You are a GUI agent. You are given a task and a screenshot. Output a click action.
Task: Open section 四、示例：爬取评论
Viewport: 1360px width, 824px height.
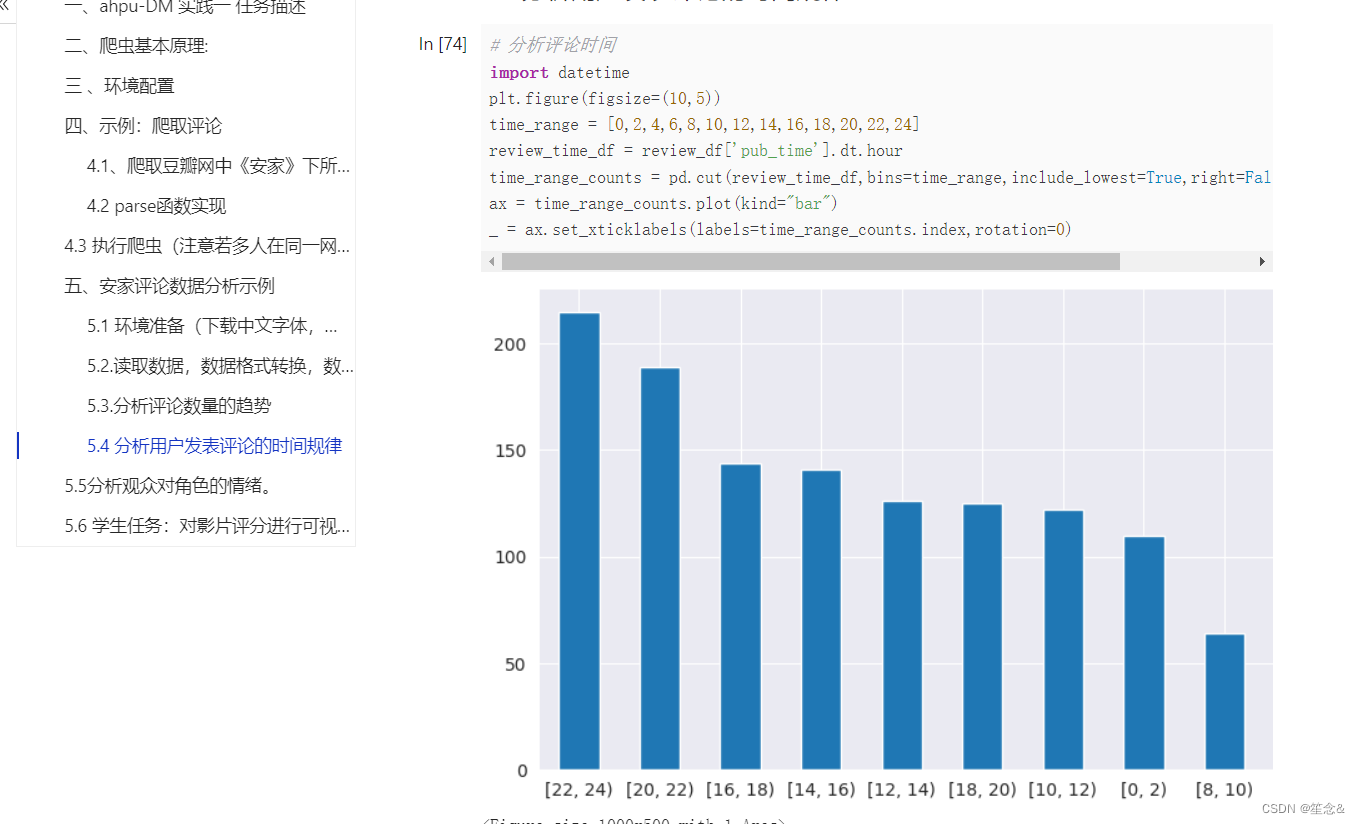tap(143, 126)
